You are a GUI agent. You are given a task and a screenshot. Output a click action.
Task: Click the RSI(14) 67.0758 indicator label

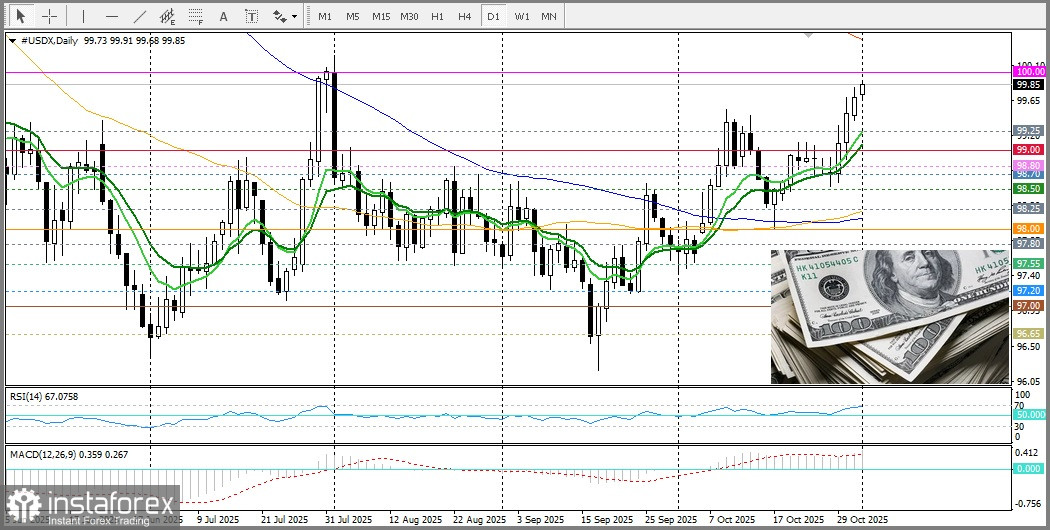(44, 397)
